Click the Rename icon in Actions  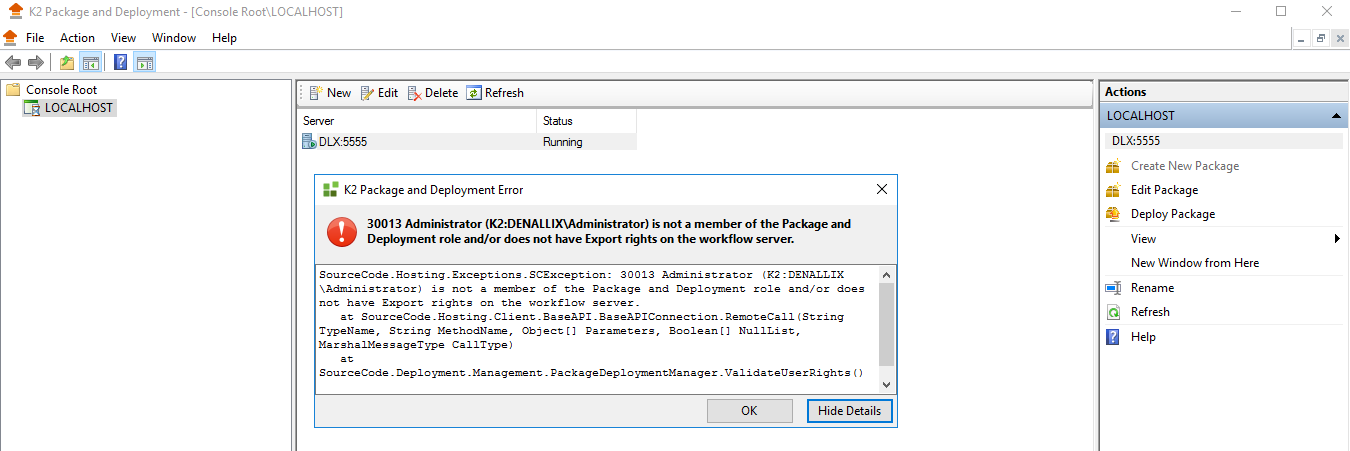1113,288
